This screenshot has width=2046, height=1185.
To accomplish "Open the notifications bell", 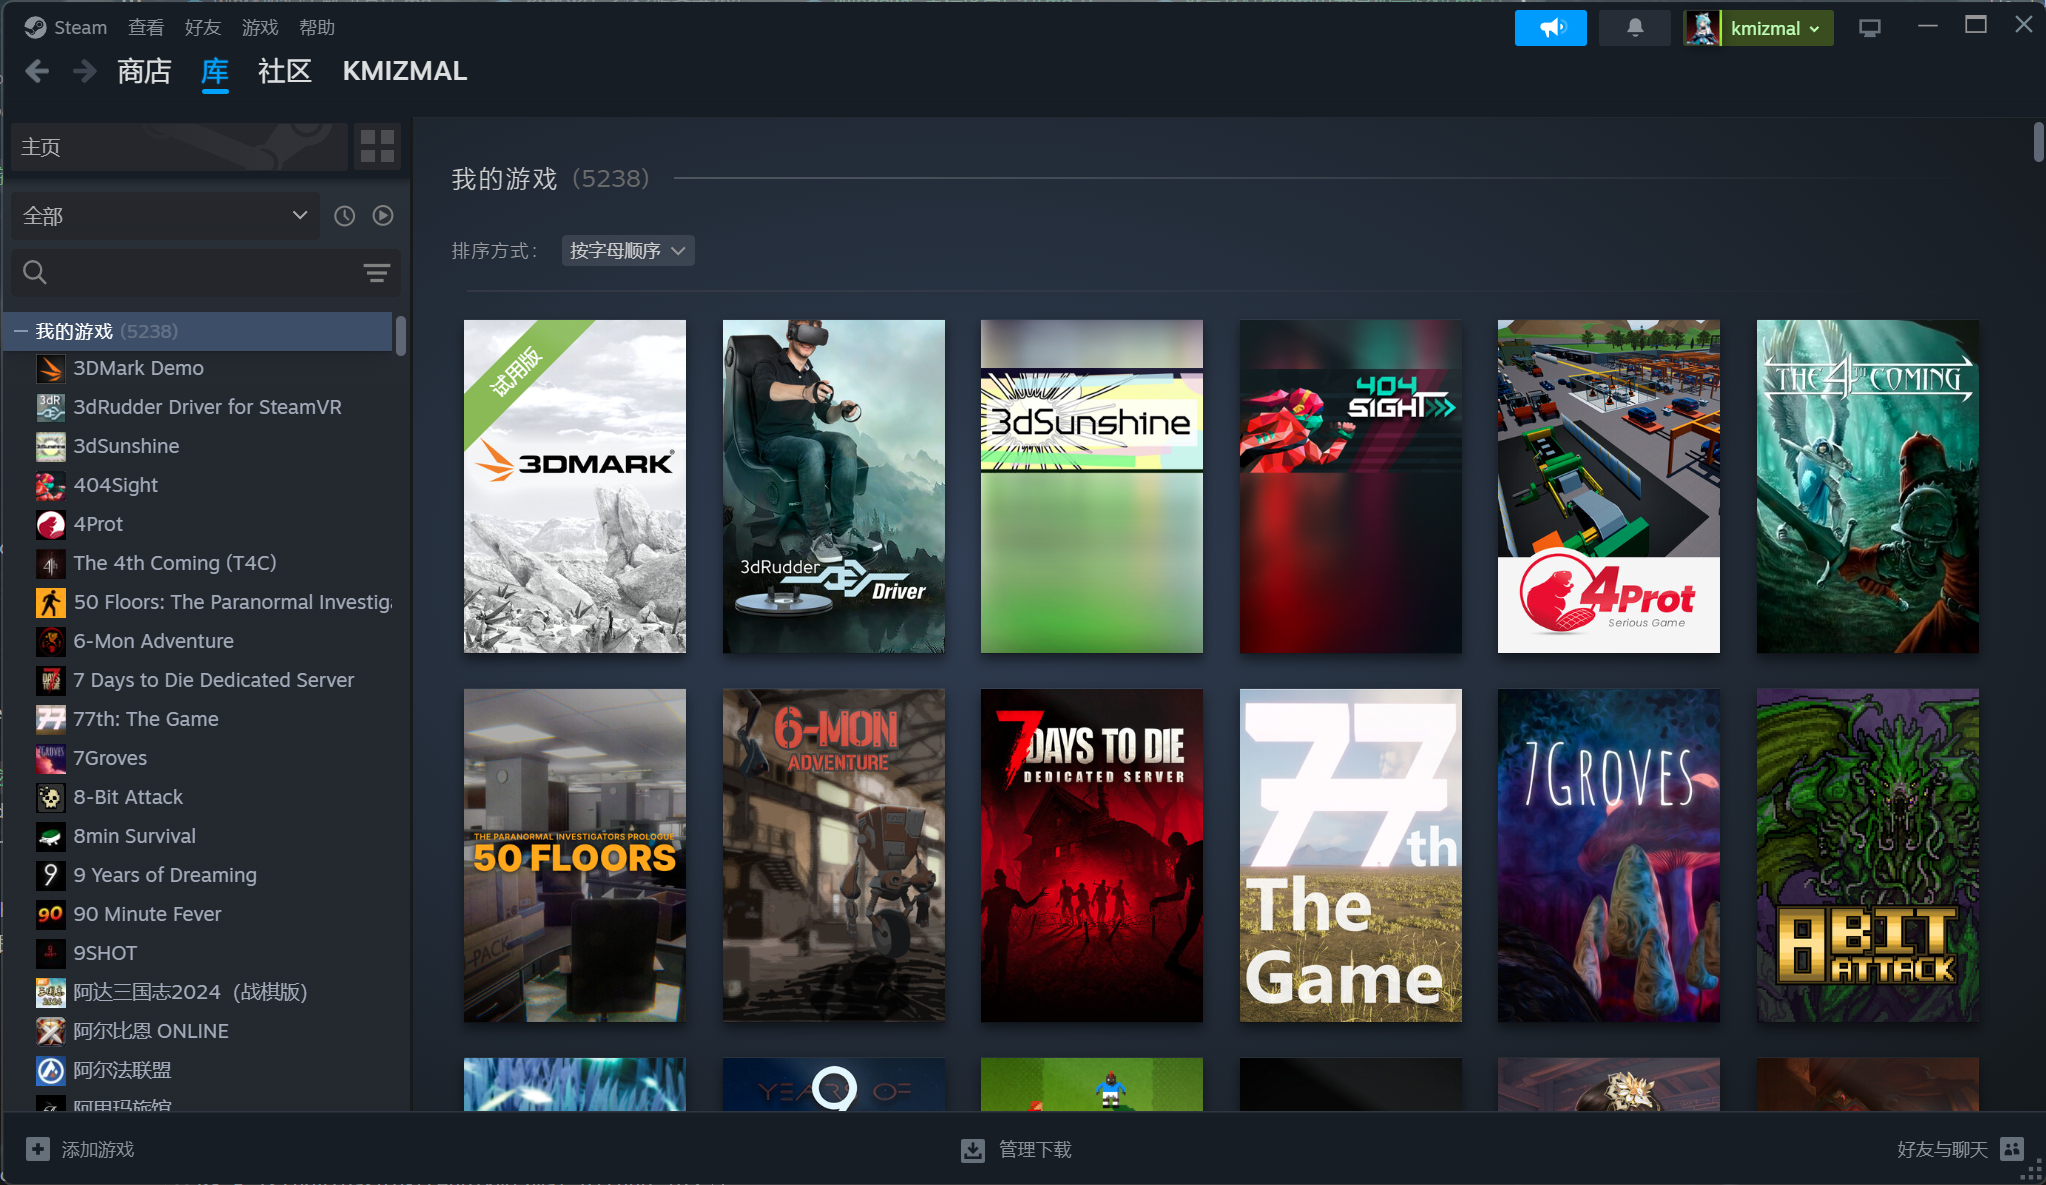I will 1635,28.
